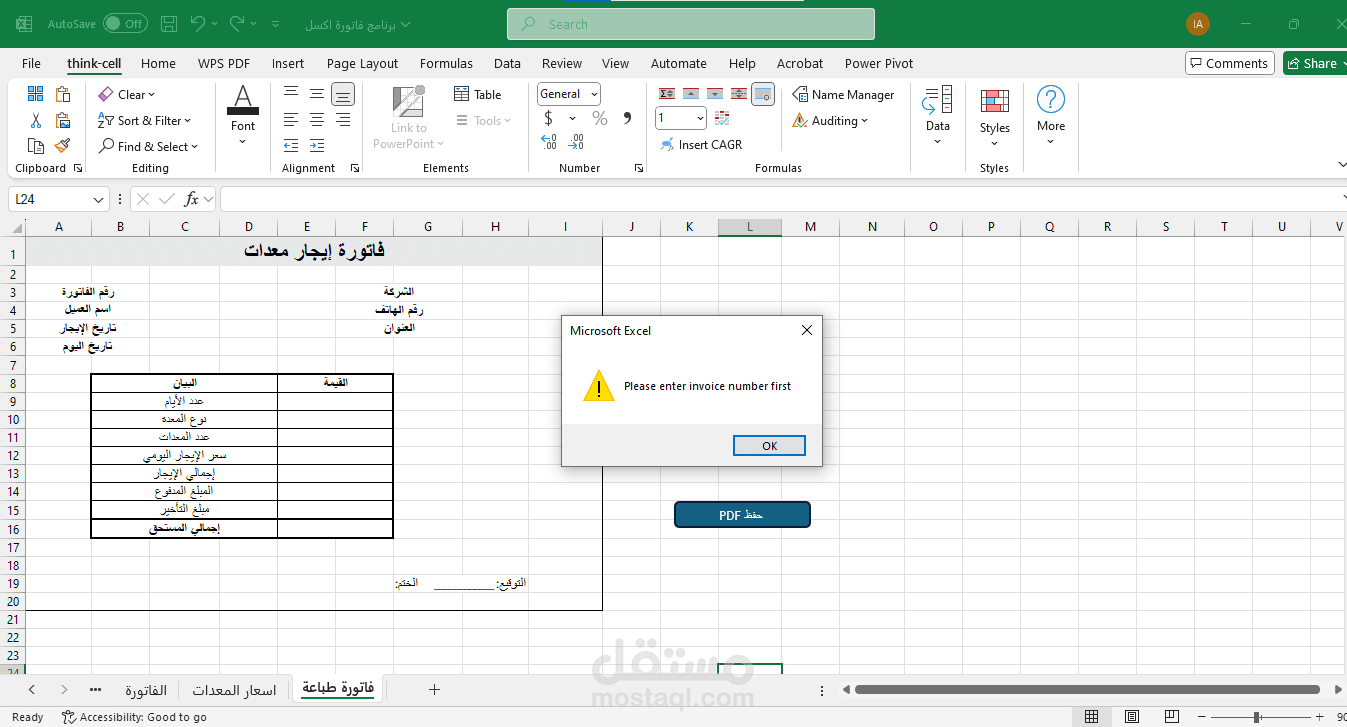Open Alignment group dialog launcher
The image size is (1347, 727).
355,169
